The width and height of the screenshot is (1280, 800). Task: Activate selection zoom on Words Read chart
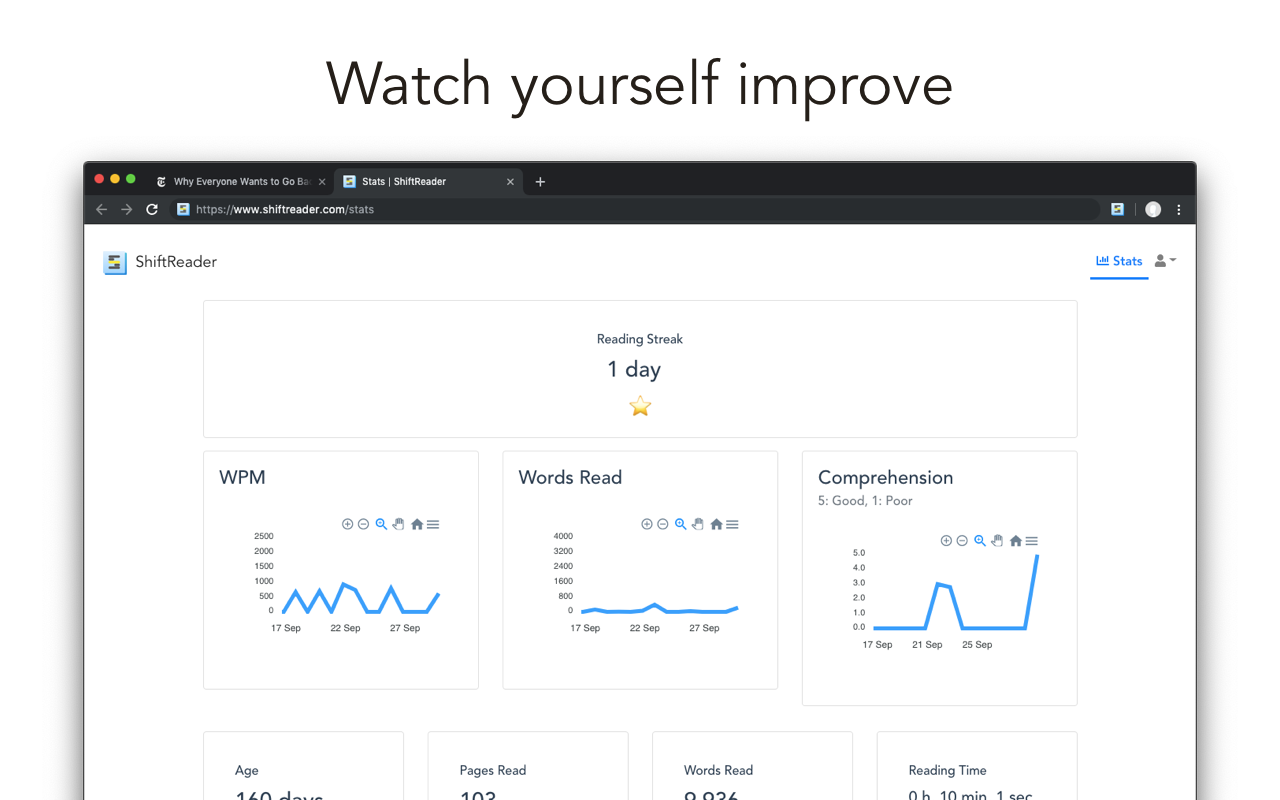(680, 524)
